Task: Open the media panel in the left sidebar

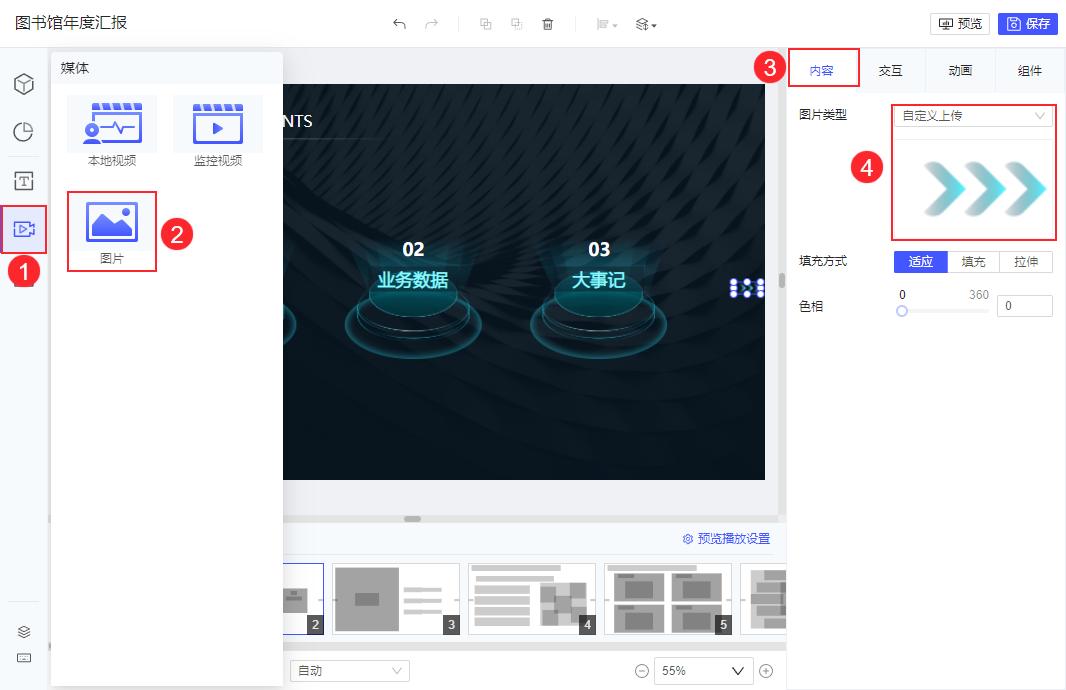Action: (23, 229)
